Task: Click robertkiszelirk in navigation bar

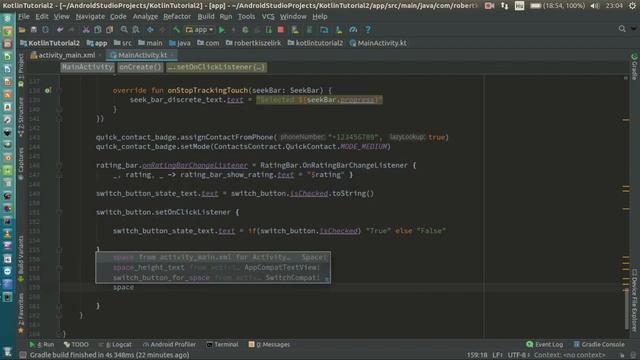Action: pos(253,43)
